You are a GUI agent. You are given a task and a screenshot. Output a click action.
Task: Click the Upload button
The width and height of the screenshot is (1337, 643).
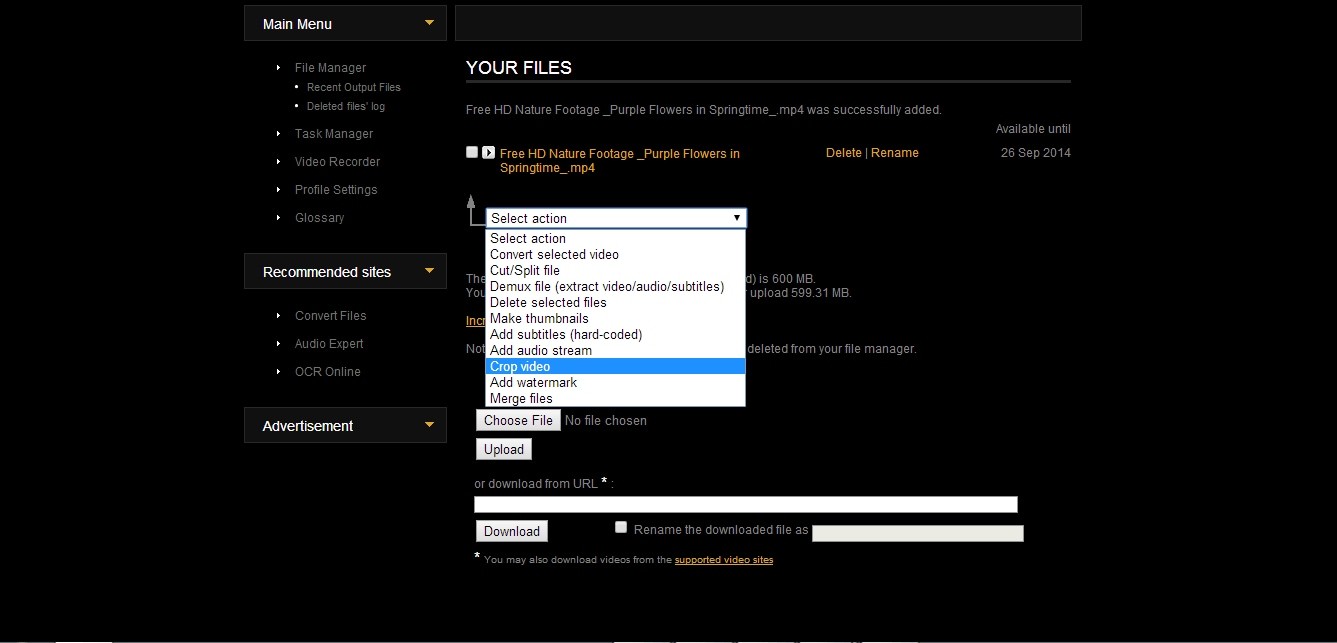tap(504, 450)
